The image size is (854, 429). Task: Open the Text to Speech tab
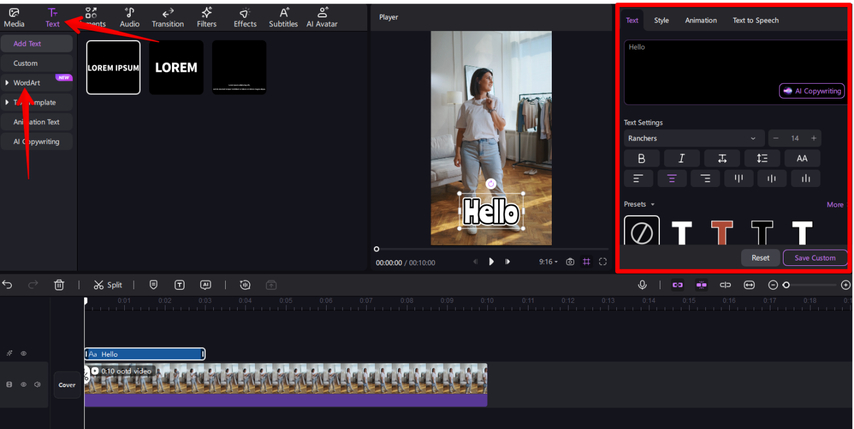pyautogui.click(x=755, y=20)
